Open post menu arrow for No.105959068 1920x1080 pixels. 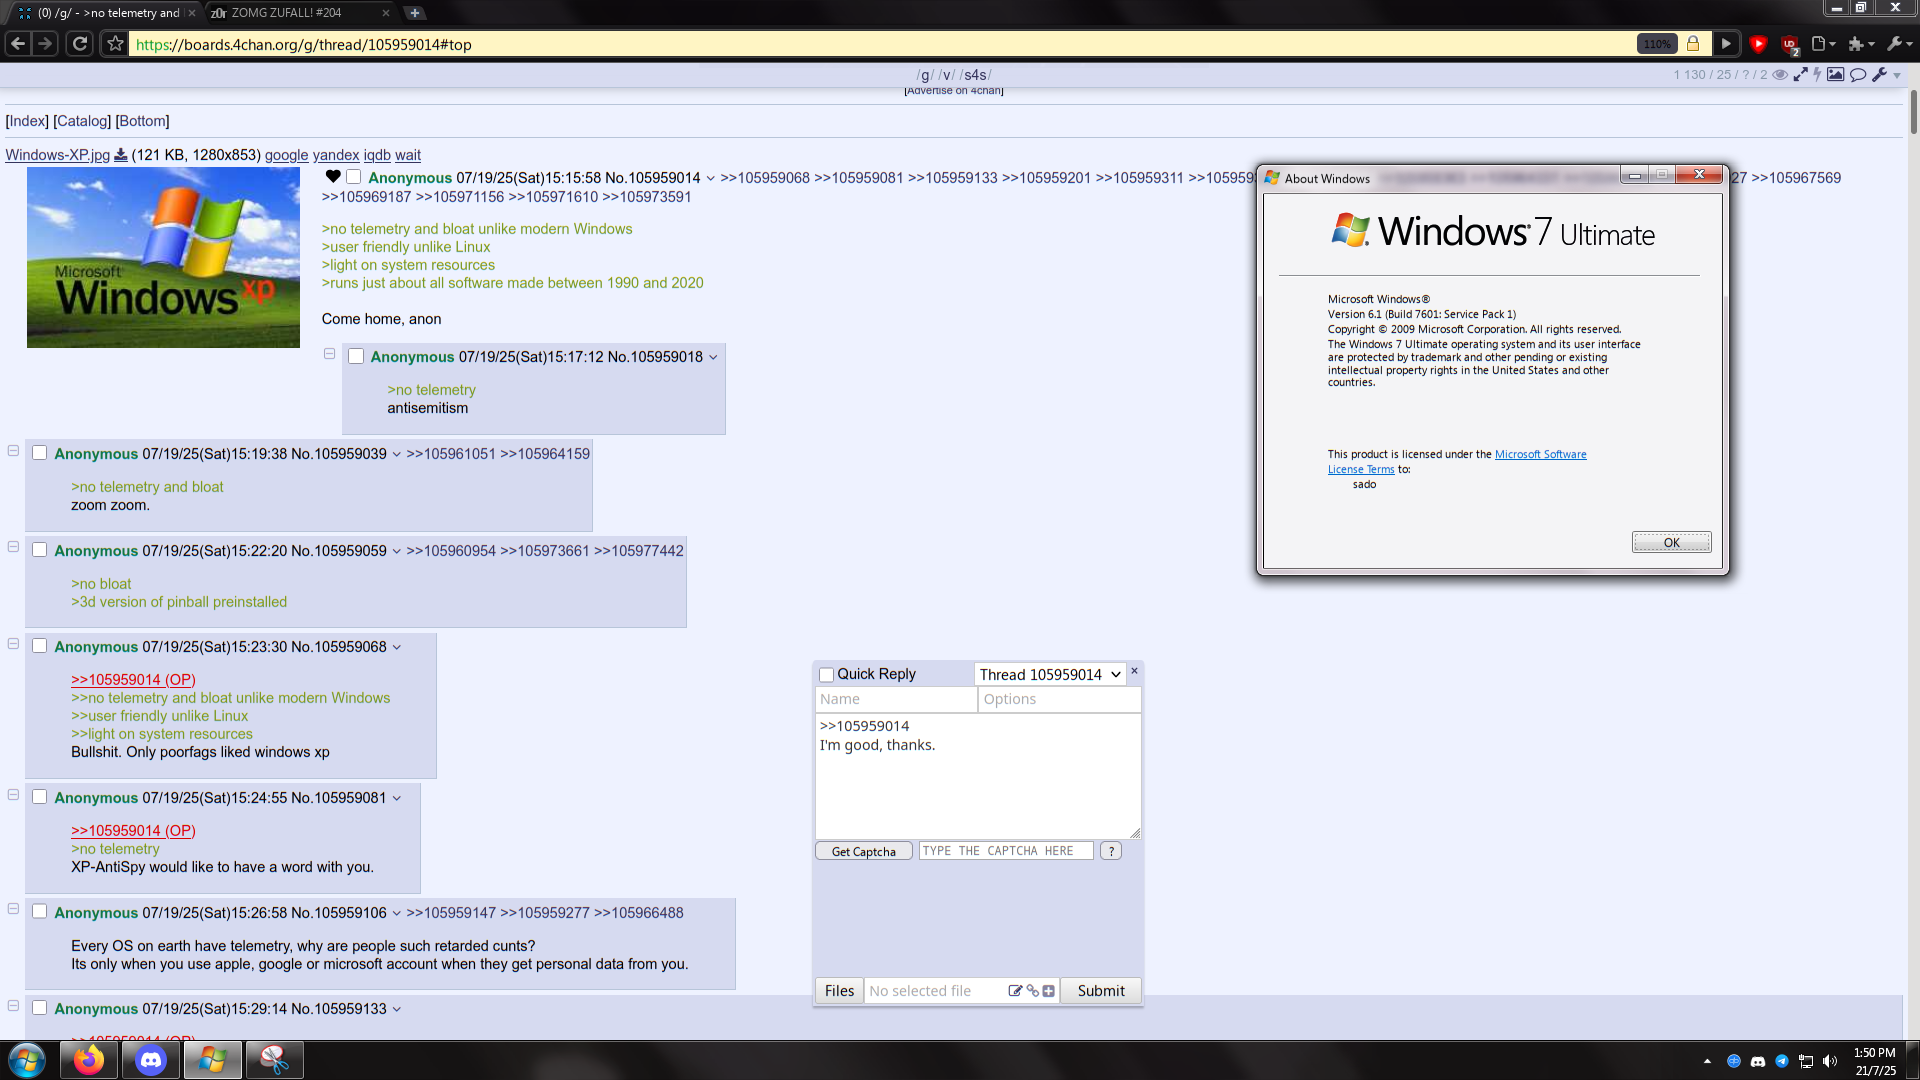(x=397, y=648)
